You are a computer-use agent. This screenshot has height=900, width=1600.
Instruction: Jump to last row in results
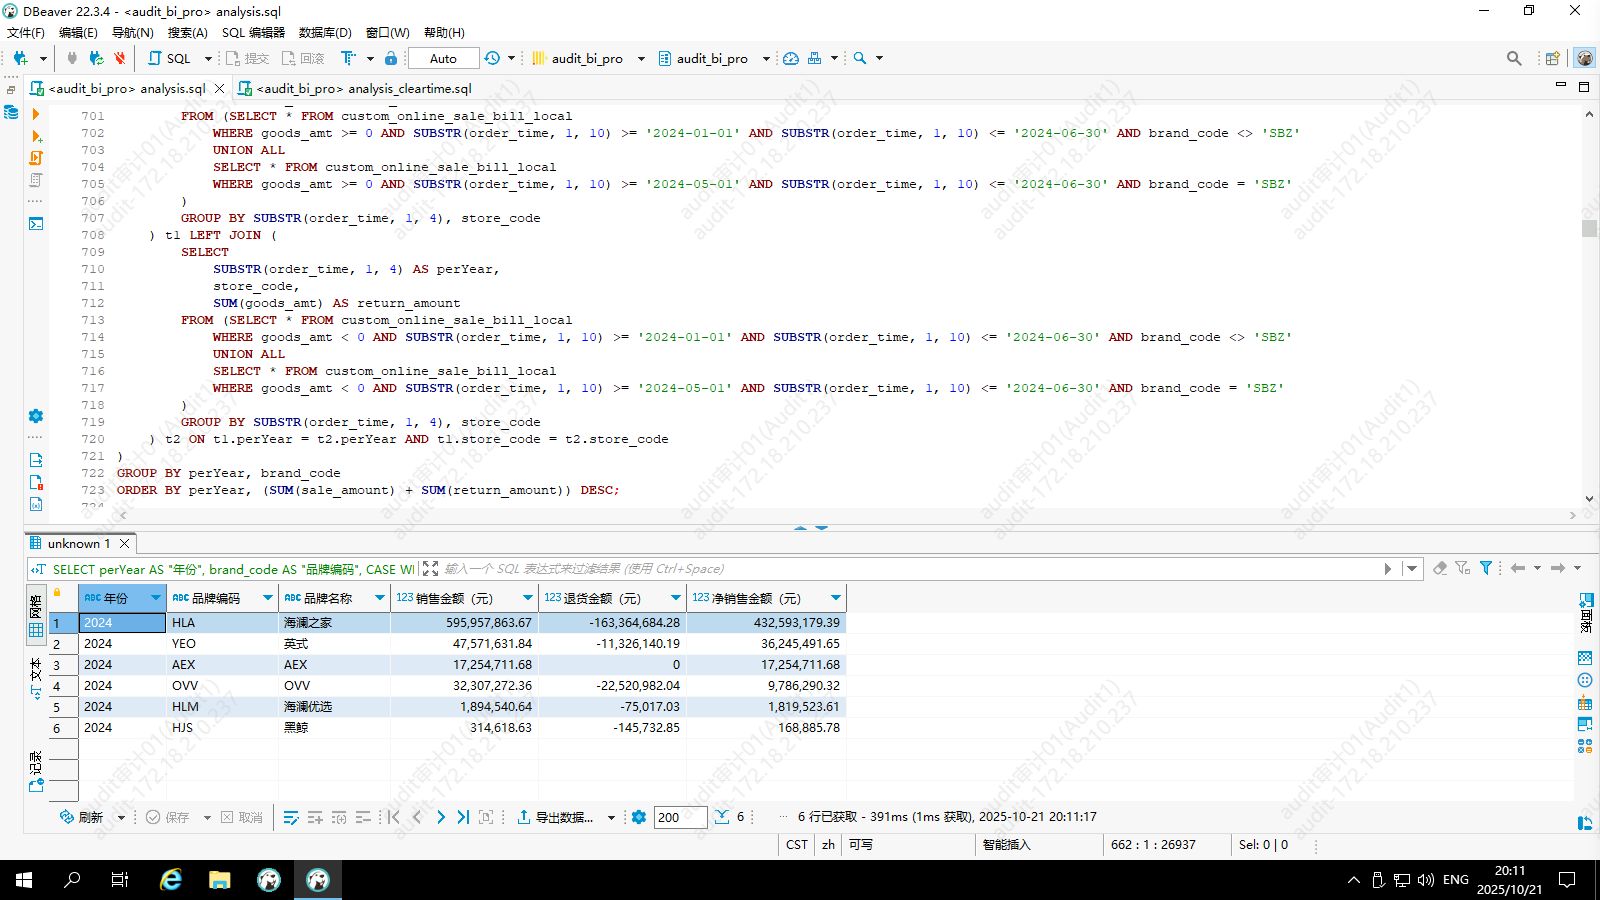463,817
